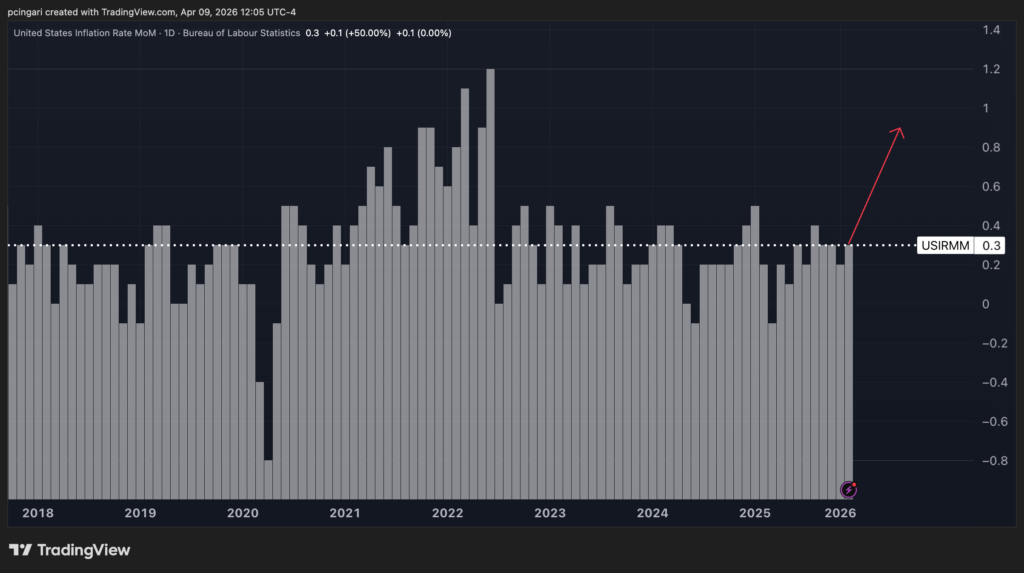Click the red arrow tip
The width and height of the screenshot is (1024, 573).
(899, 131)
